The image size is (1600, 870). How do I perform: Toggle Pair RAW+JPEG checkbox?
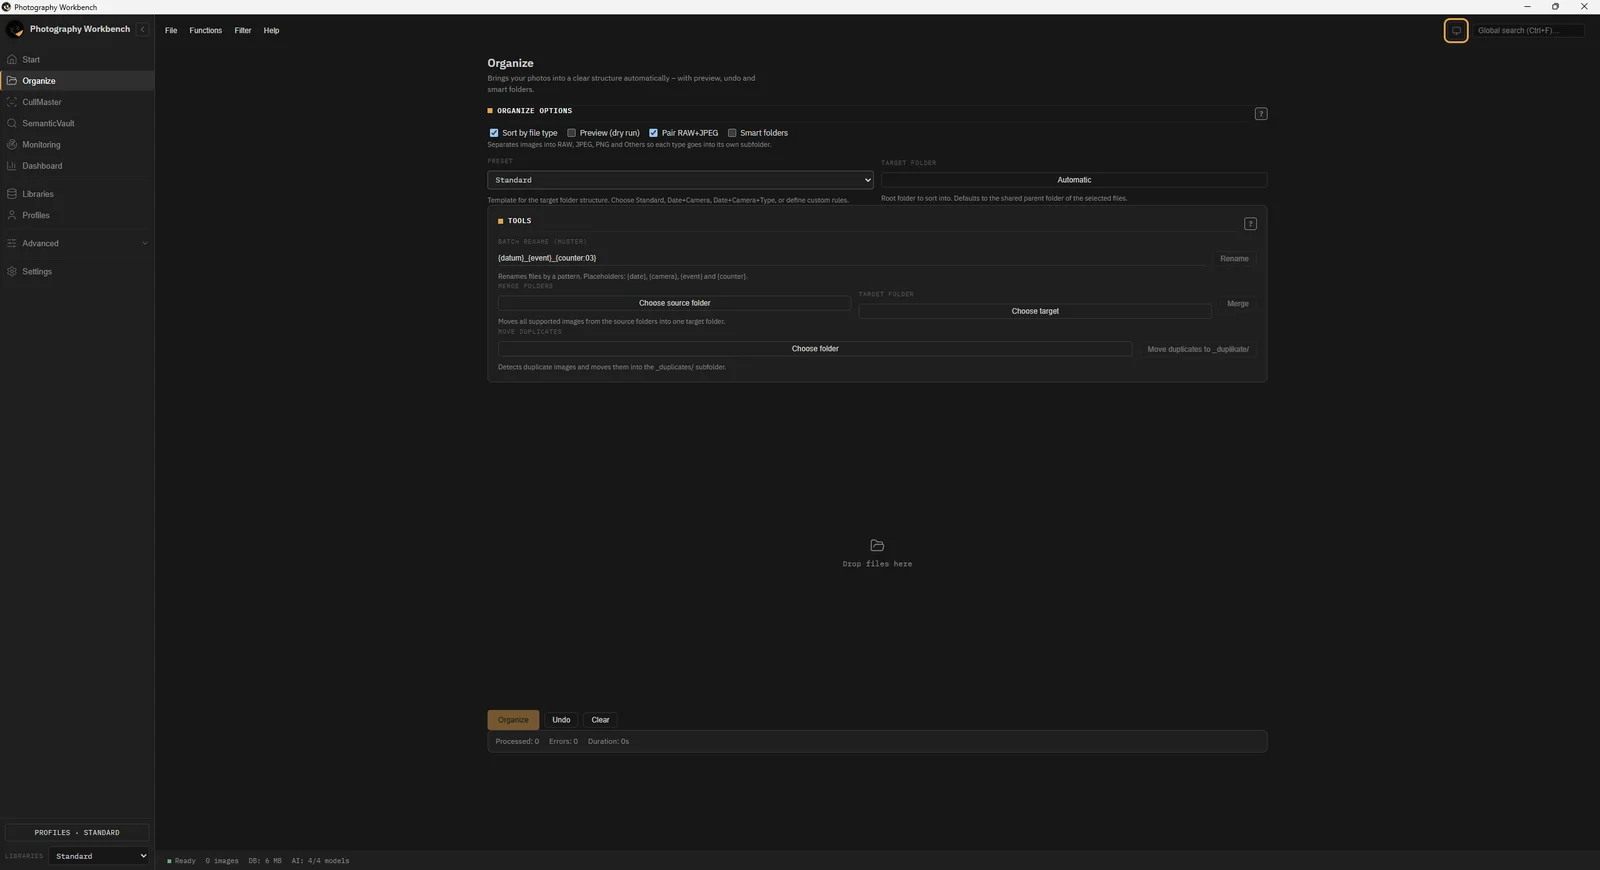(x=653, y=133)
